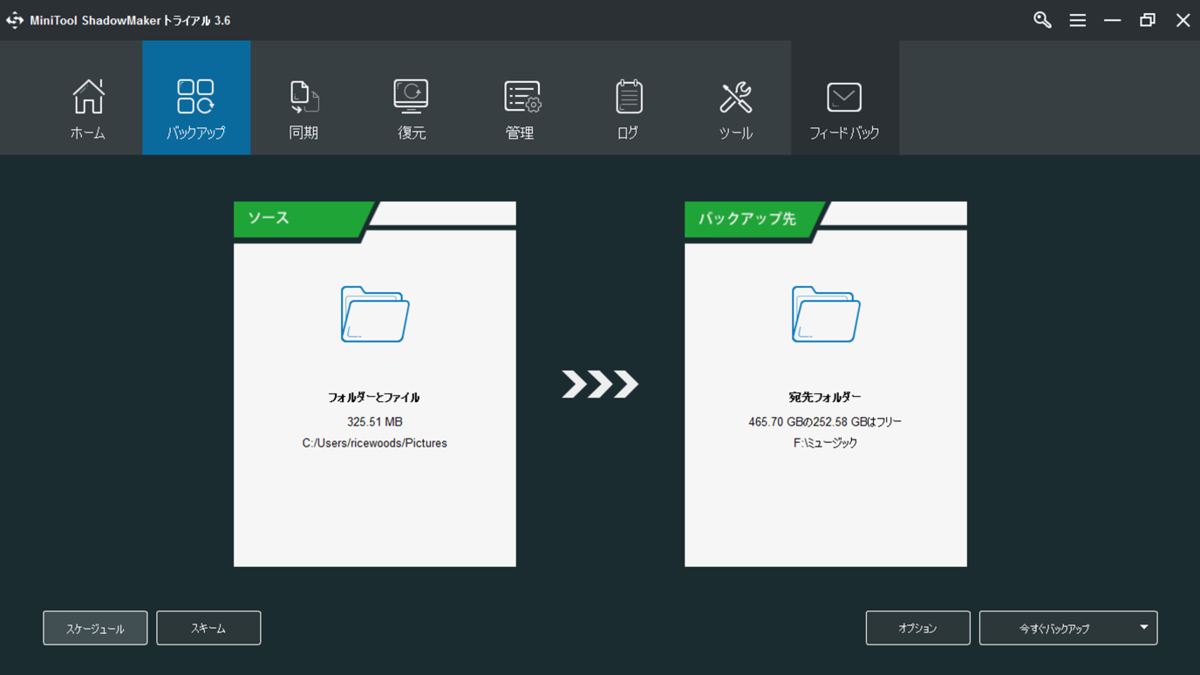Restore down the ShadowMaker window

[x=1147, y=20]
